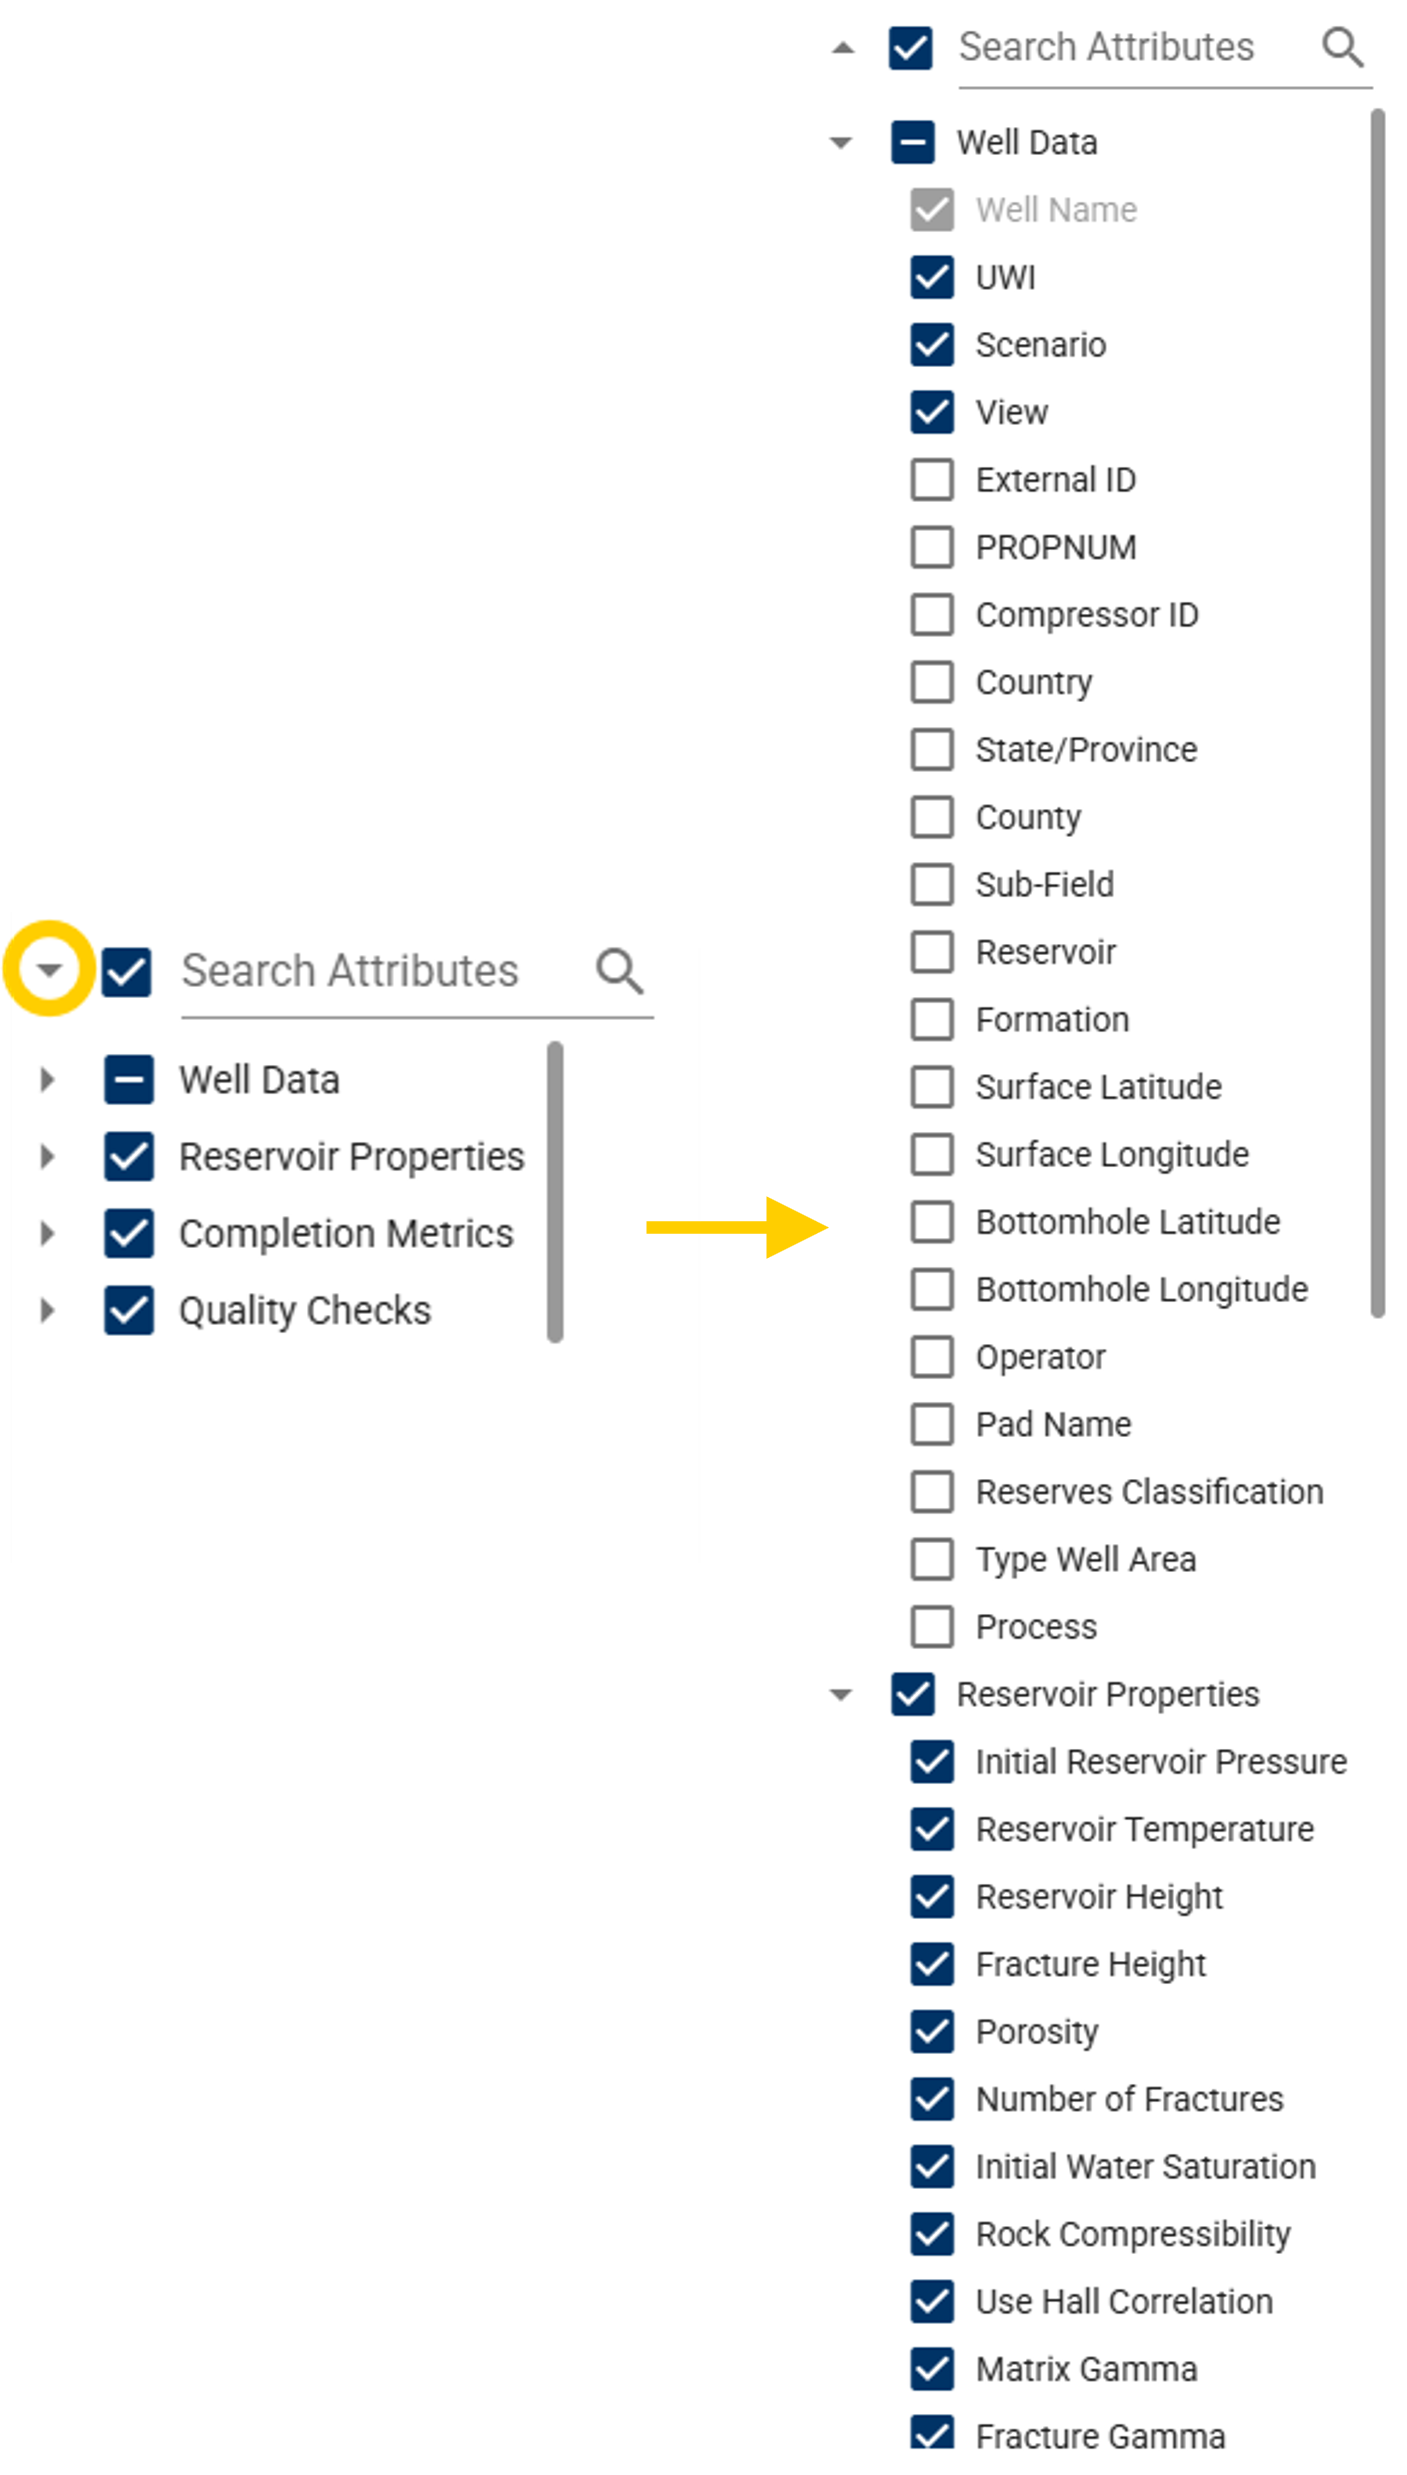Collapse the Reservoir Properties group in right panel

(841, 1694)
